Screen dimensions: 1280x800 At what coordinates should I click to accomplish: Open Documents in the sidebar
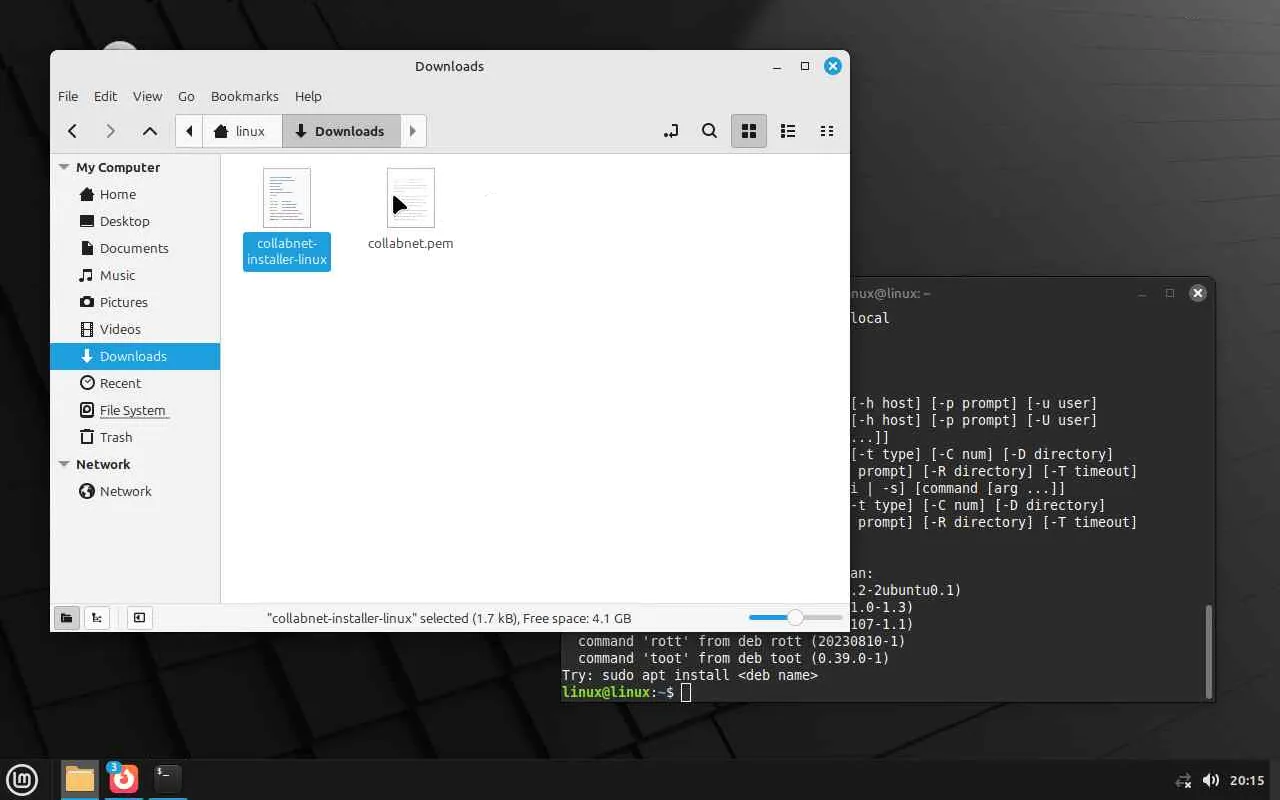(x=135, y=248)
